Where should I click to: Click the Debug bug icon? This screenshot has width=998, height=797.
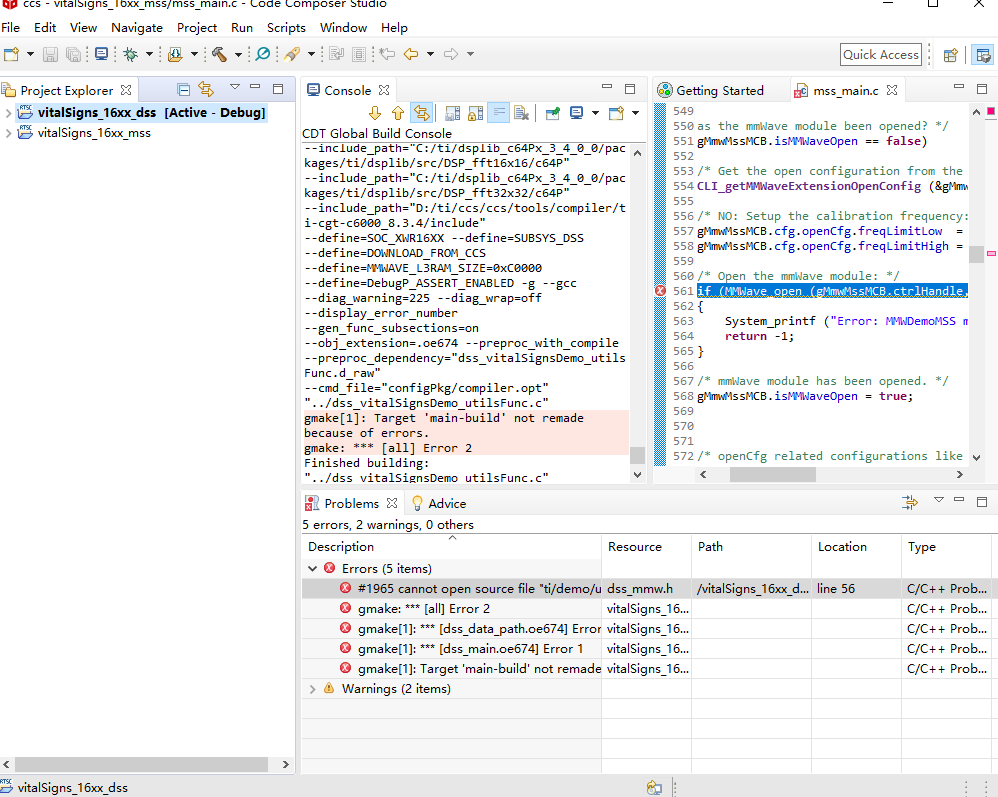coord(130,54)
